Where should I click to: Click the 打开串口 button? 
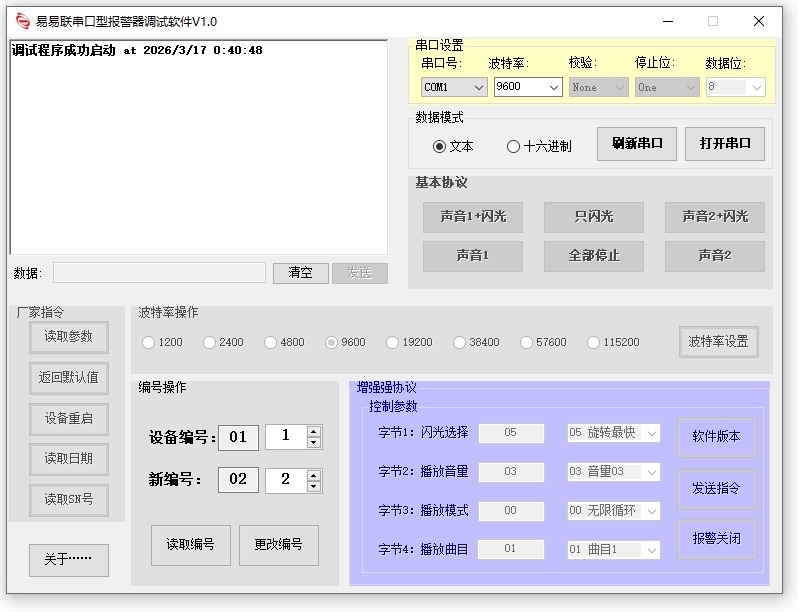(x=725, y=143)
